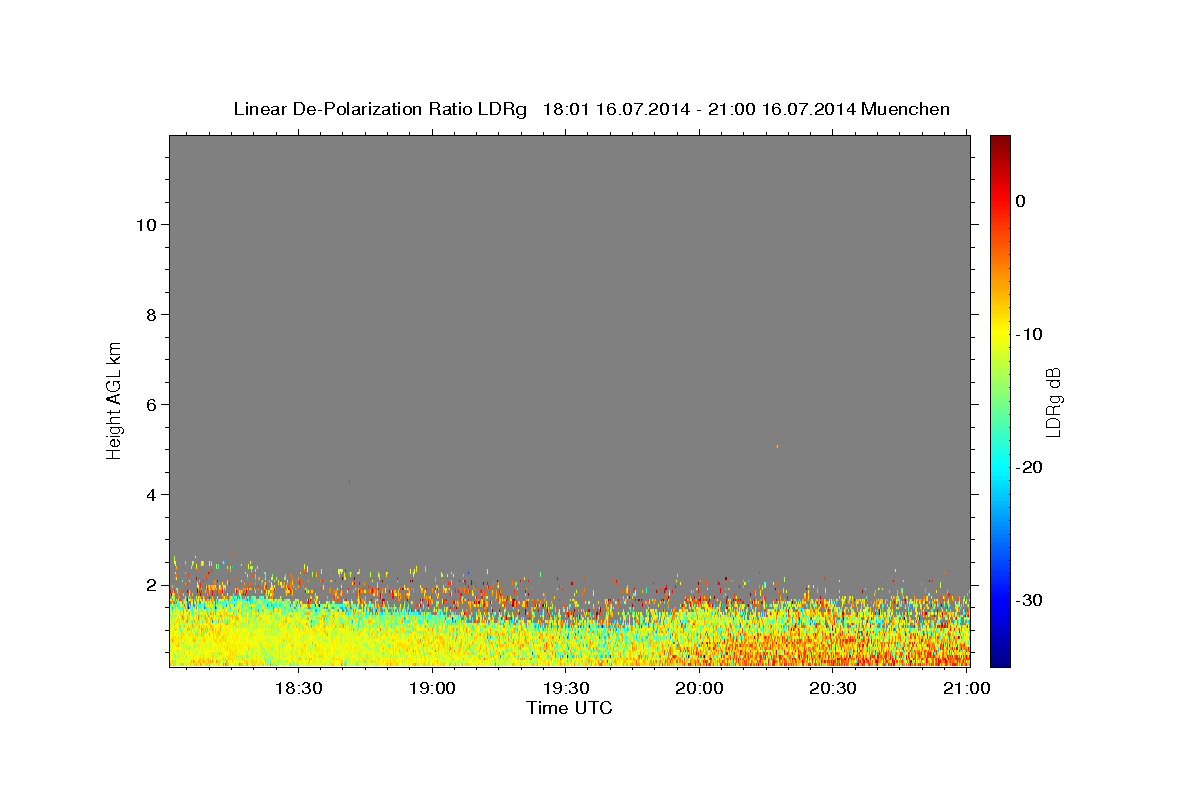
Task: Click the location label 'Muenchen' in the title
Action: (906, 109)
